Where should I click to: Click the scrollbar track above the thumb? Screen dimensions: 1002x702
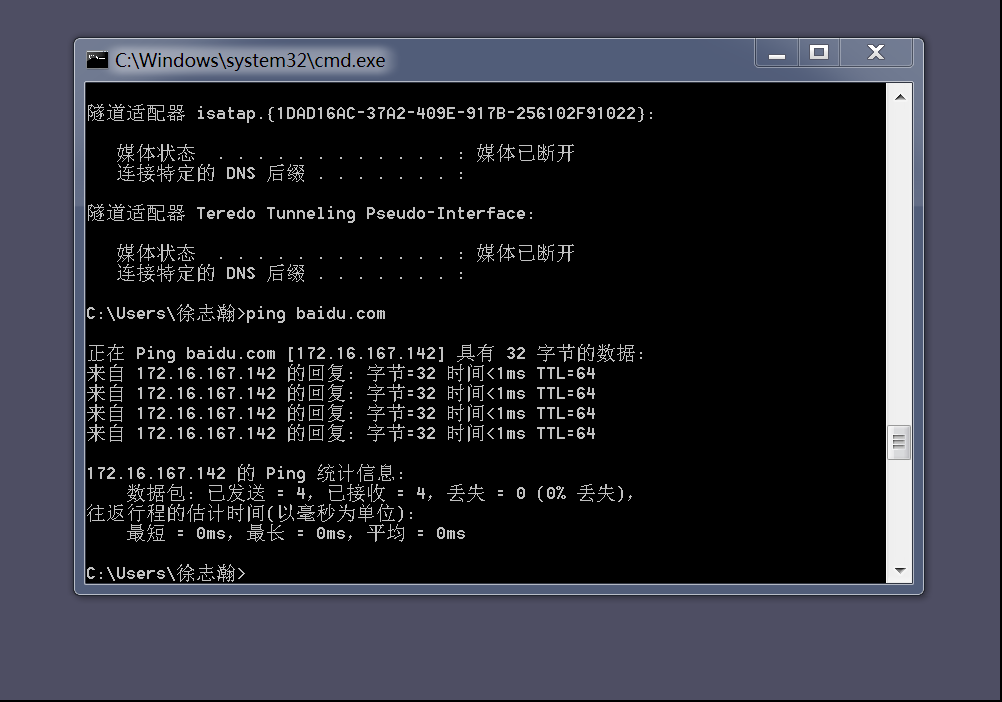pos(900,260)
